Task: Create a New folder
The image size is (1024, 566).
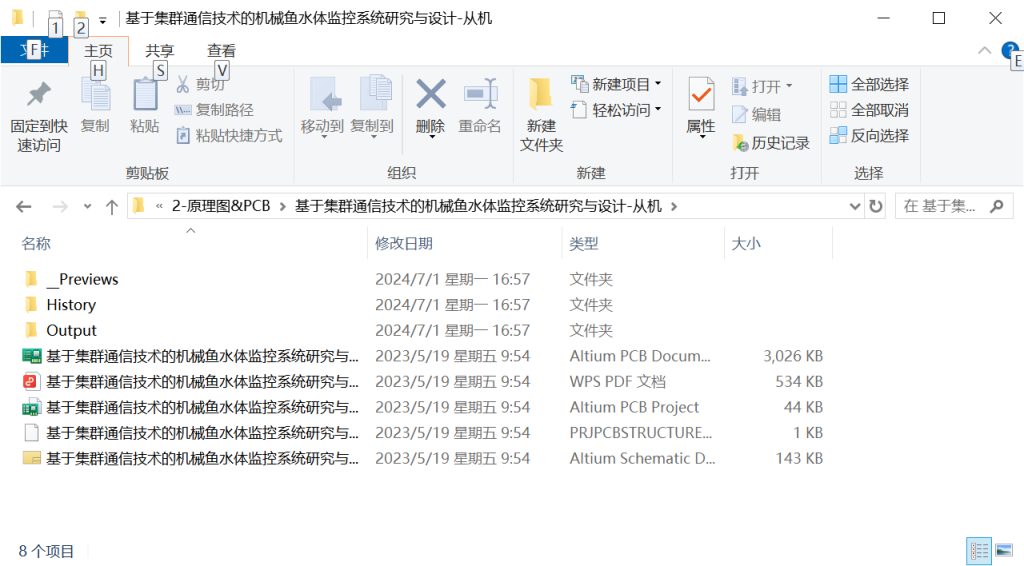Action: tap(541, 116)
